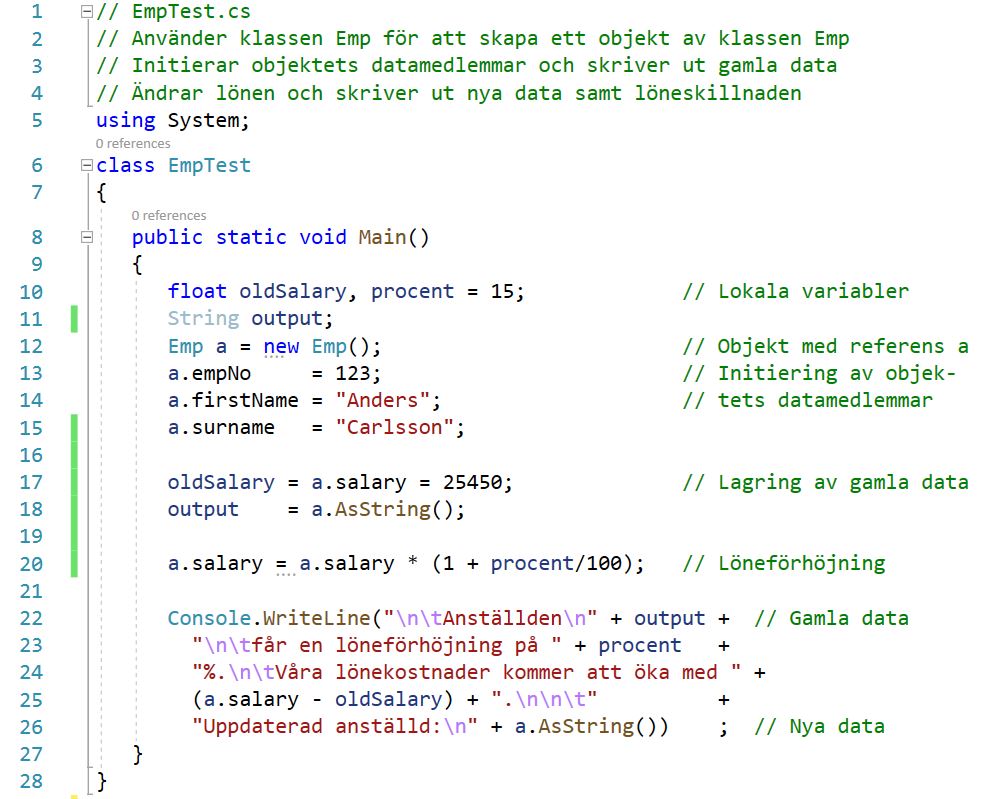Click the String type on line 11

tap(203, 319)
